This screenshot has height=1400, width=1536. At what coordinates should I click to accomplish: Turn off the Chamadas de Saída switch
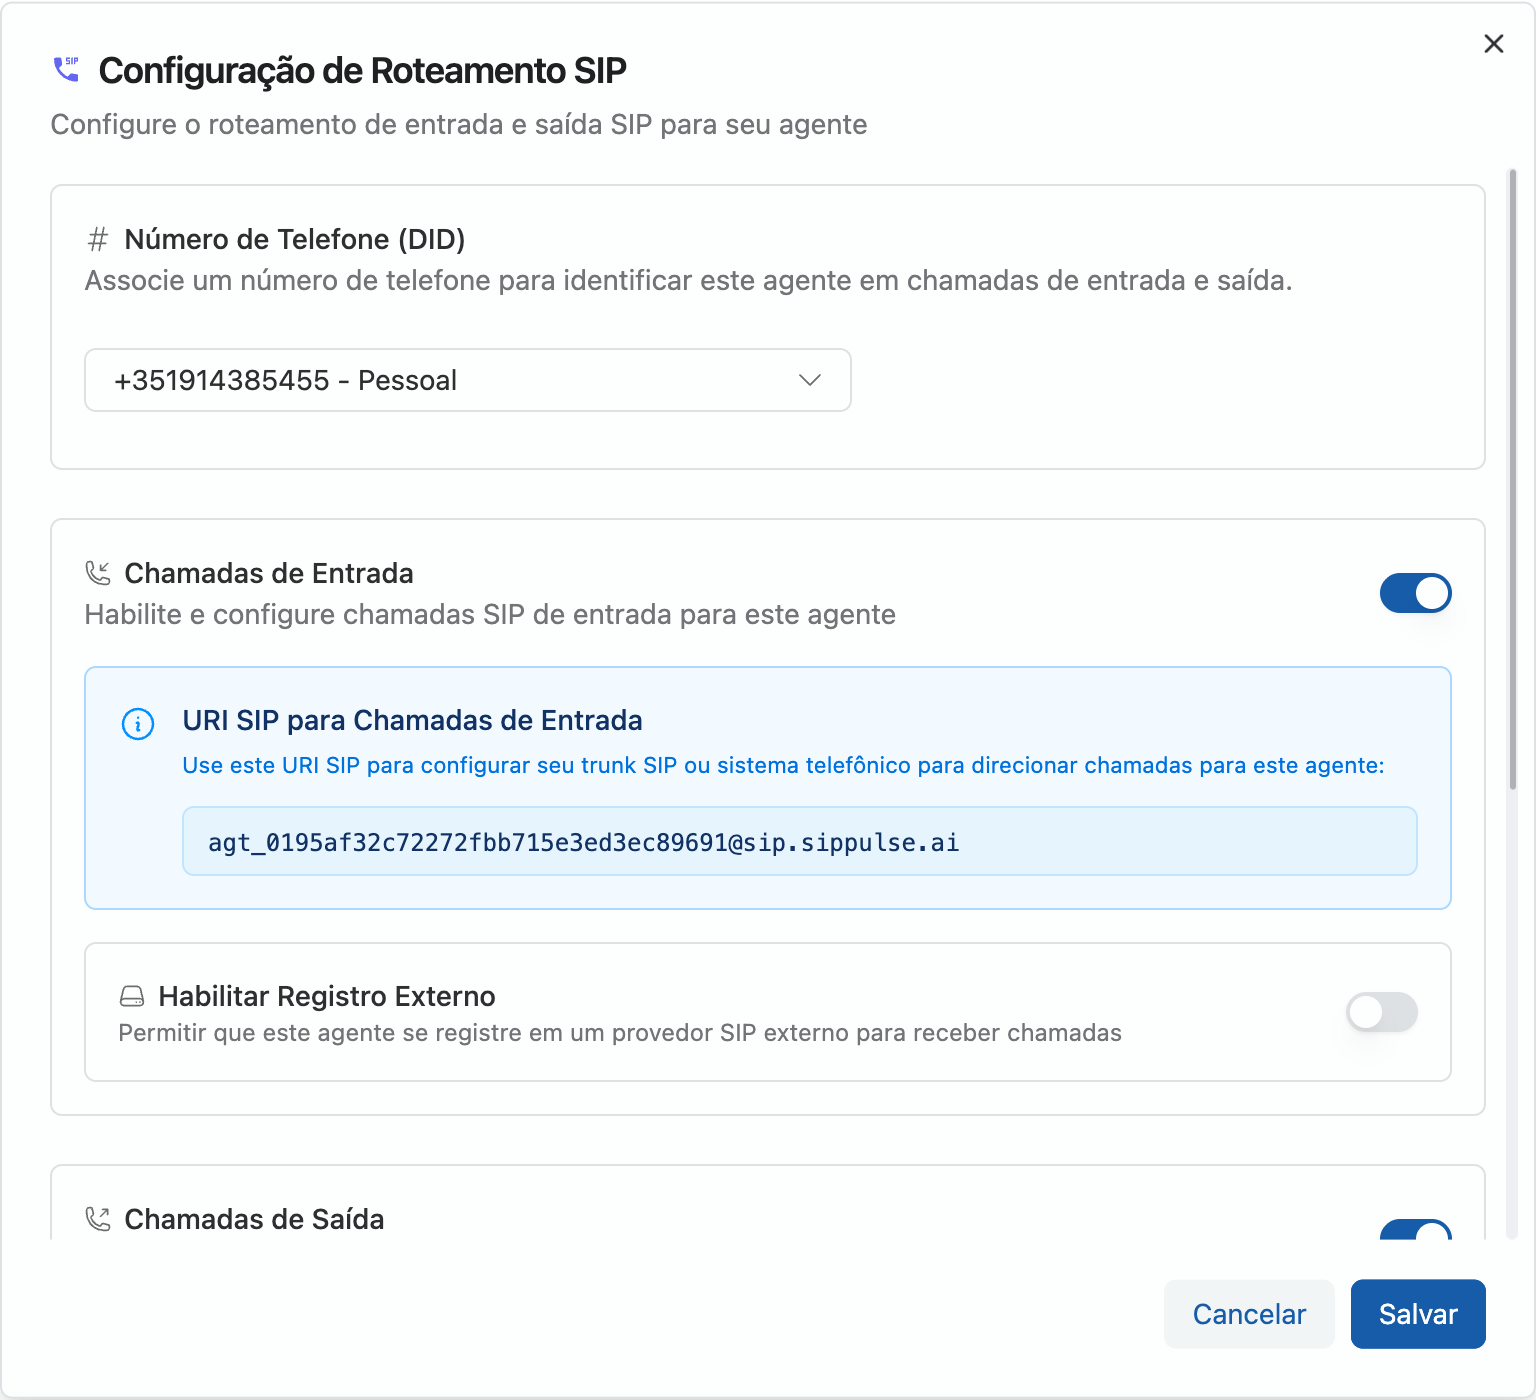pos(1417,1236)
